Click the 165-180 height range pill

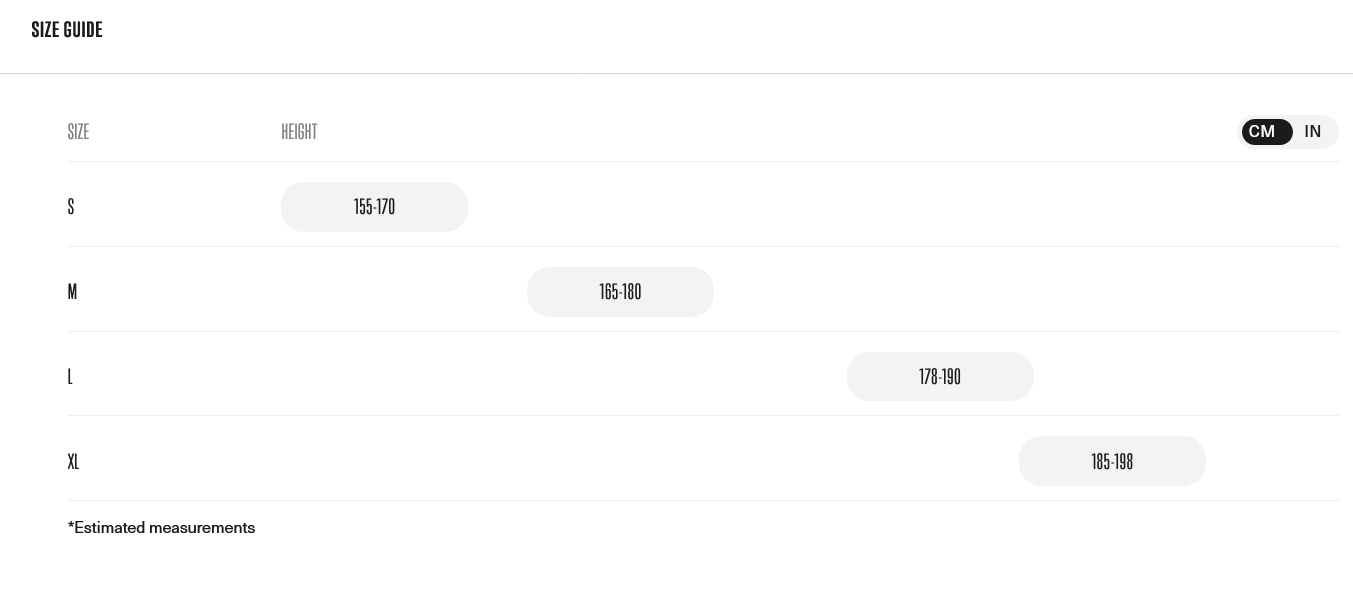(x=620, y=292)
